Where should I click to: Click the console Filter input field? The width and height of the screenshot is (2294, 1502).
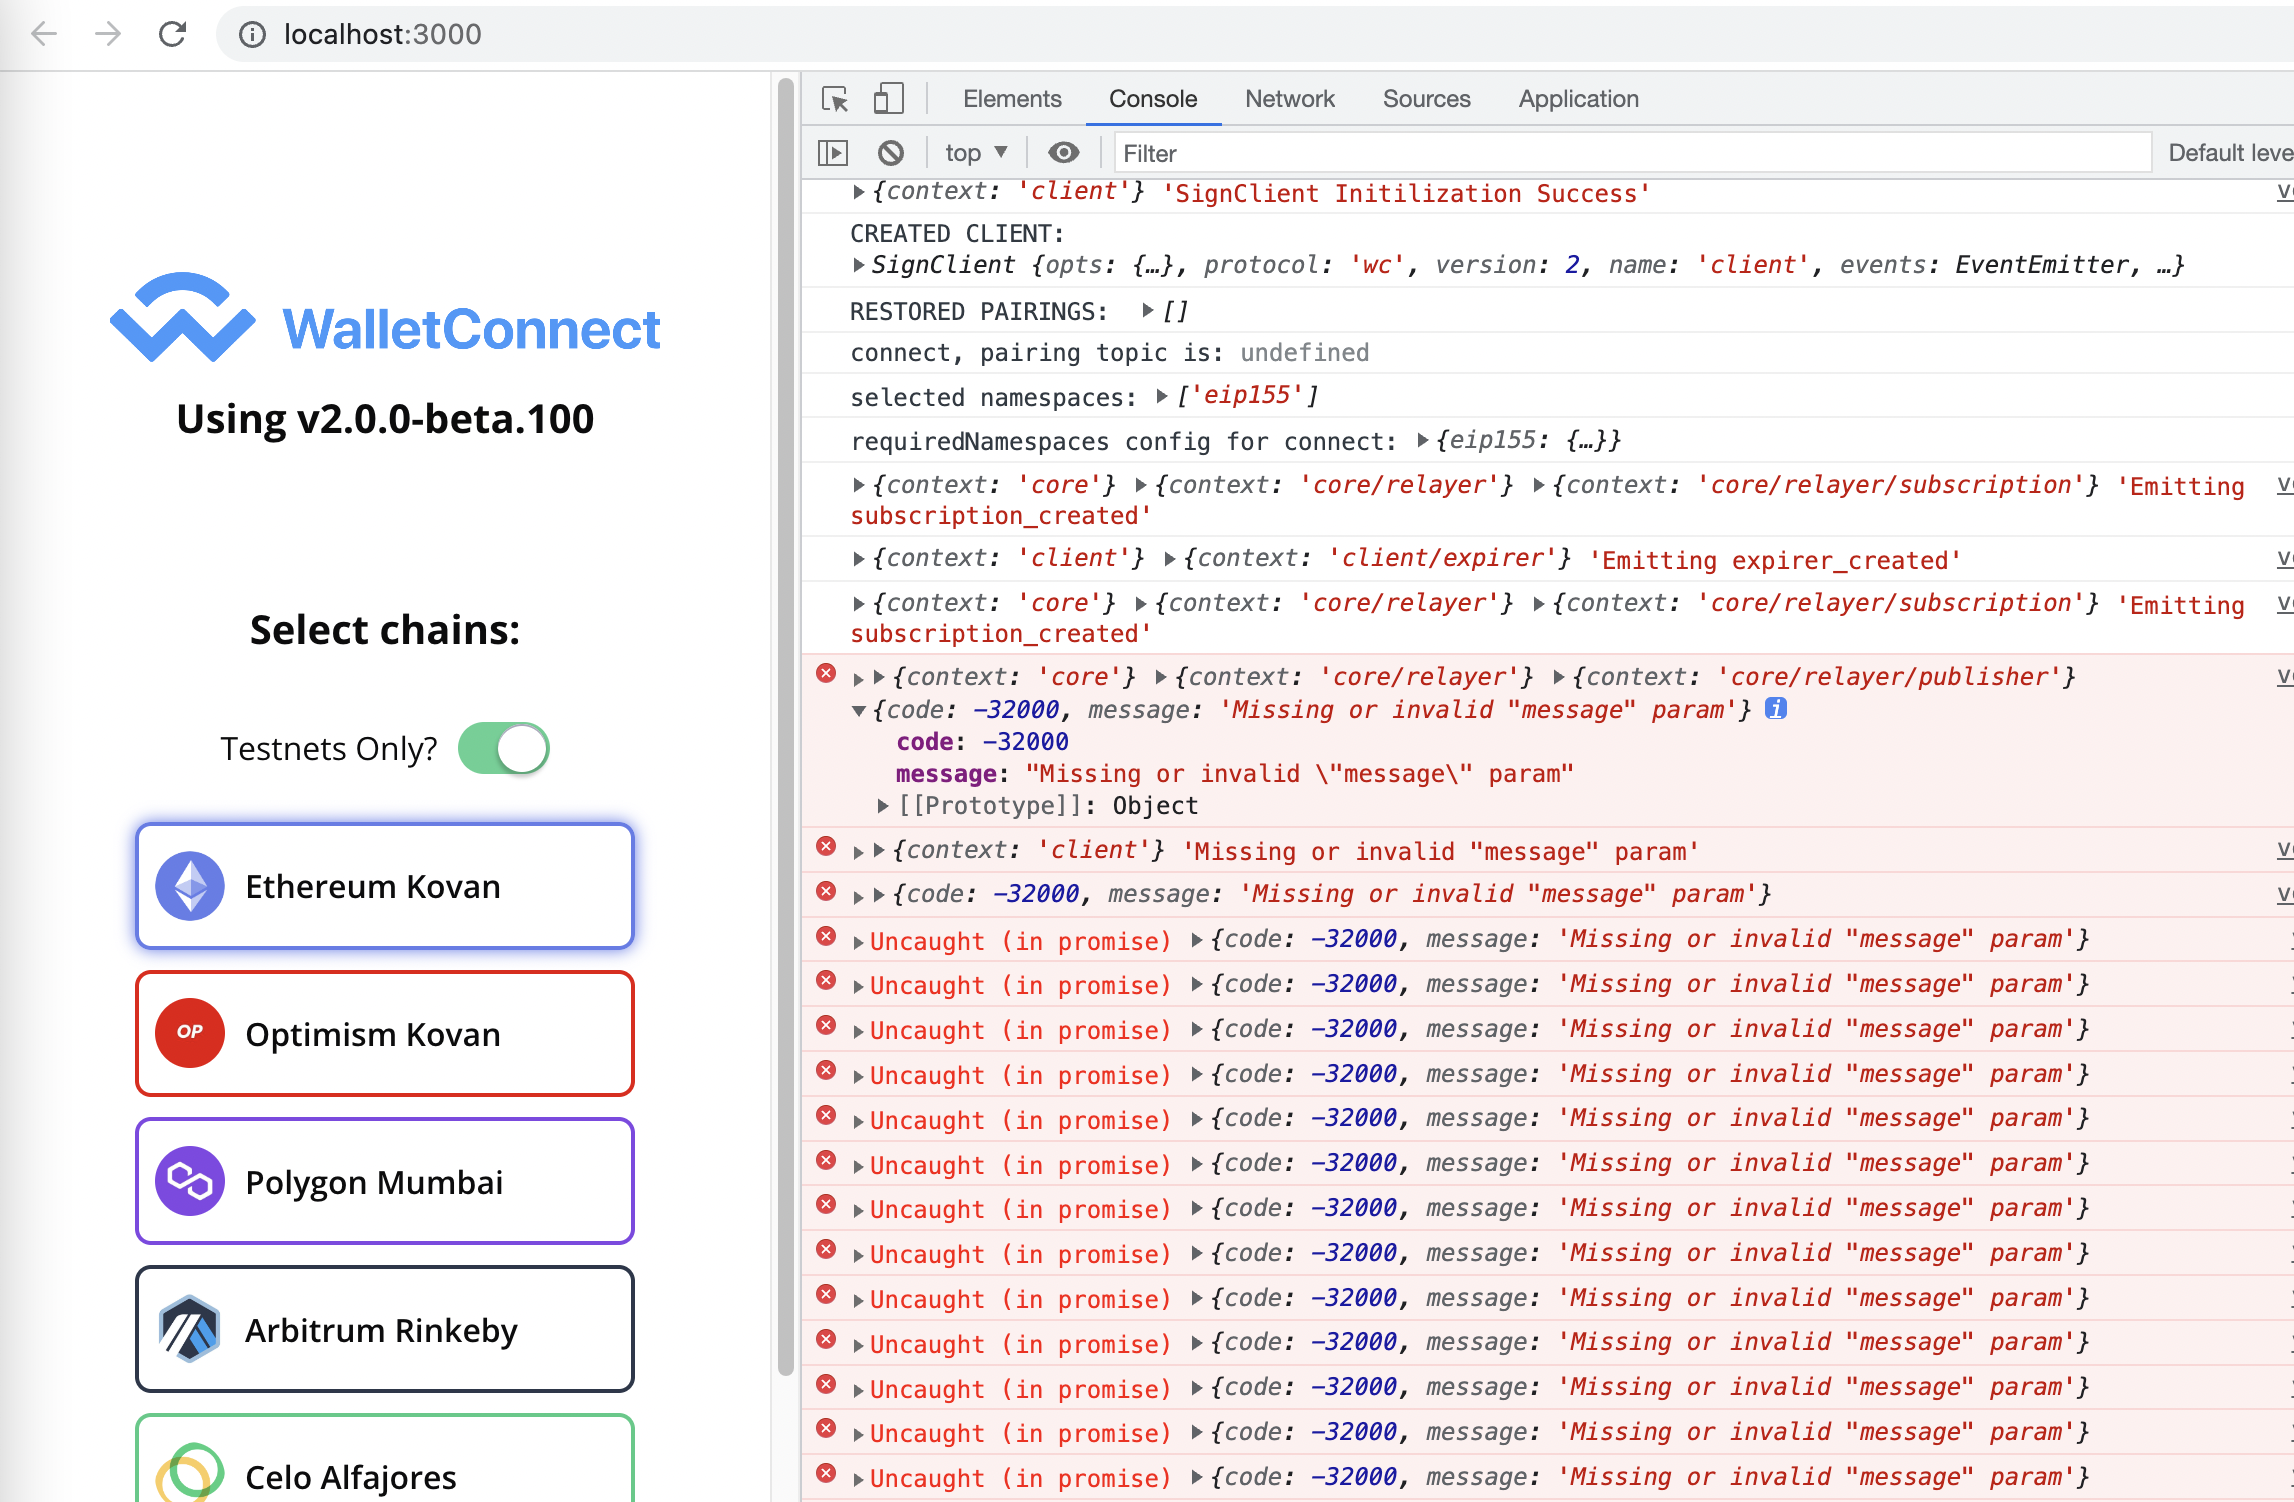1630,153
